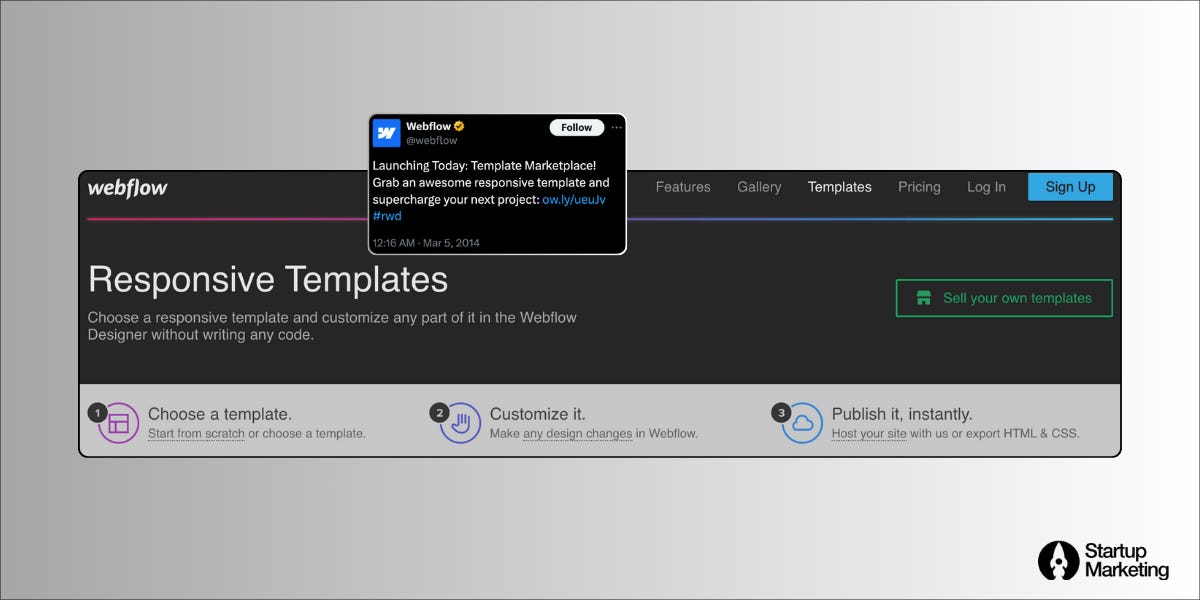
Task: Click the blue Sign Up button
Action: [x=1070, y=186]
